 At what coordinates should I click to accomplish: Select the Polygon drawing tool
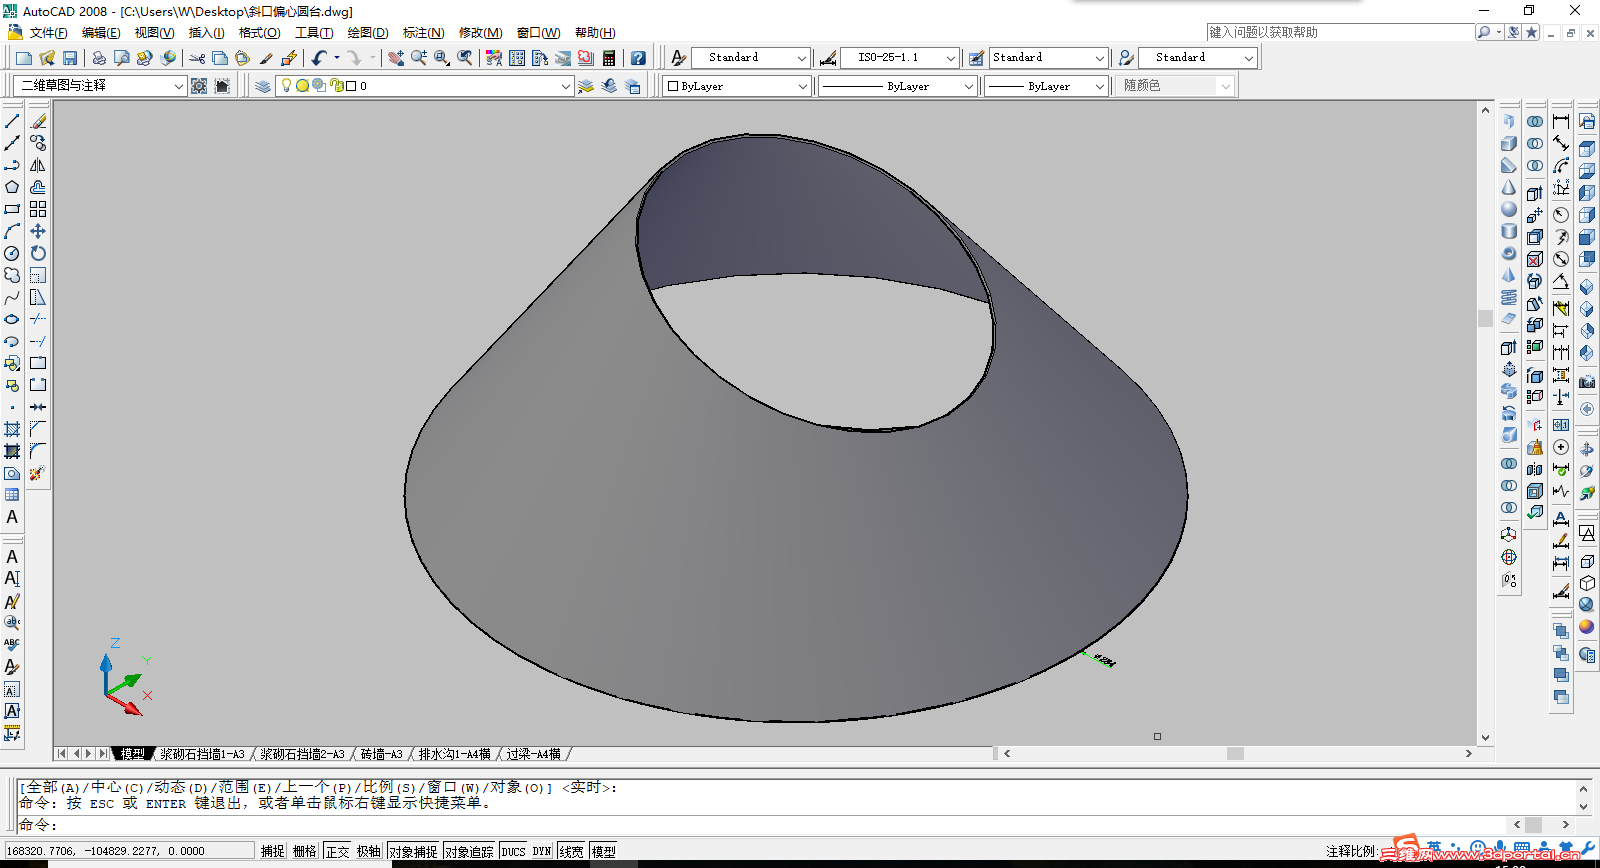12,187
